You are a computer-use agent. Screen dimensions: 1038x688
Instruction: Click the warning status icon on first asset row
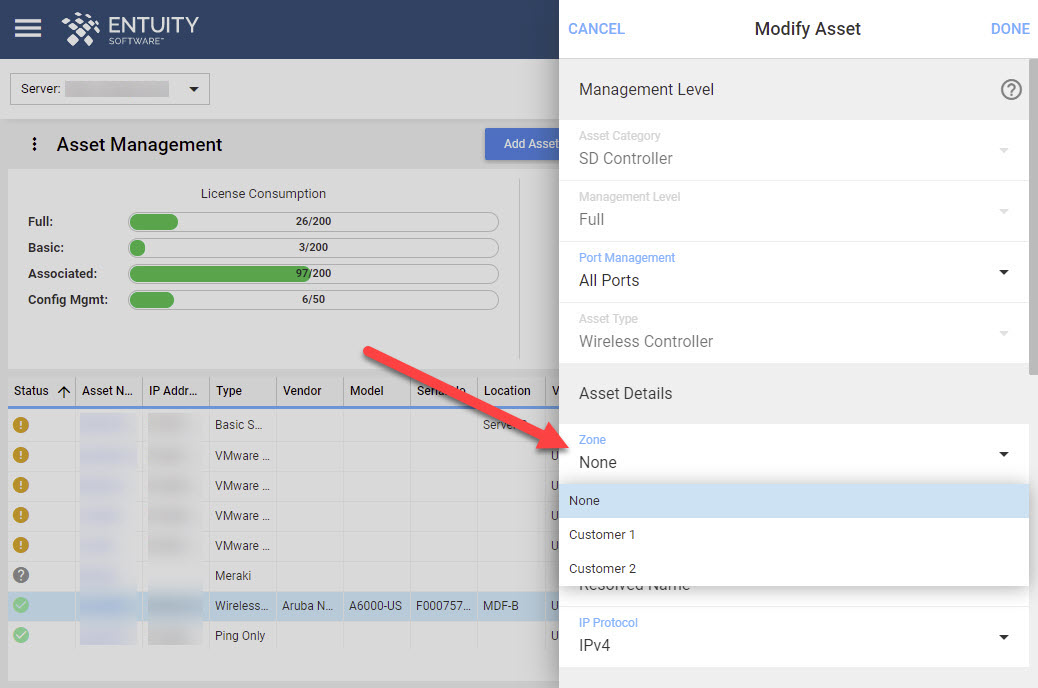[x=22, y=425]
